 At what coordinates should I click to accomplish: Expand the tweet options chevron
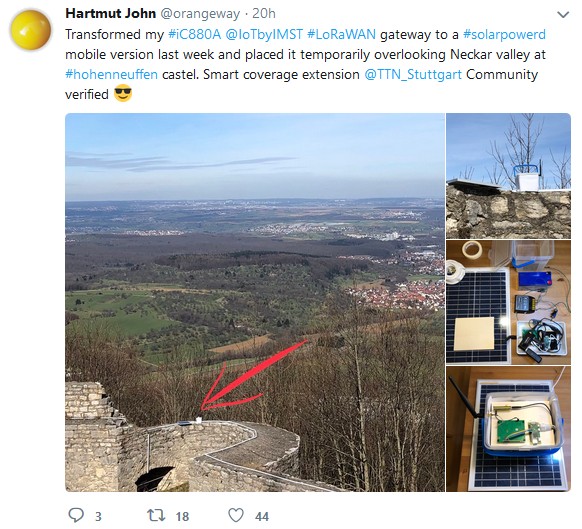[563, 14]
